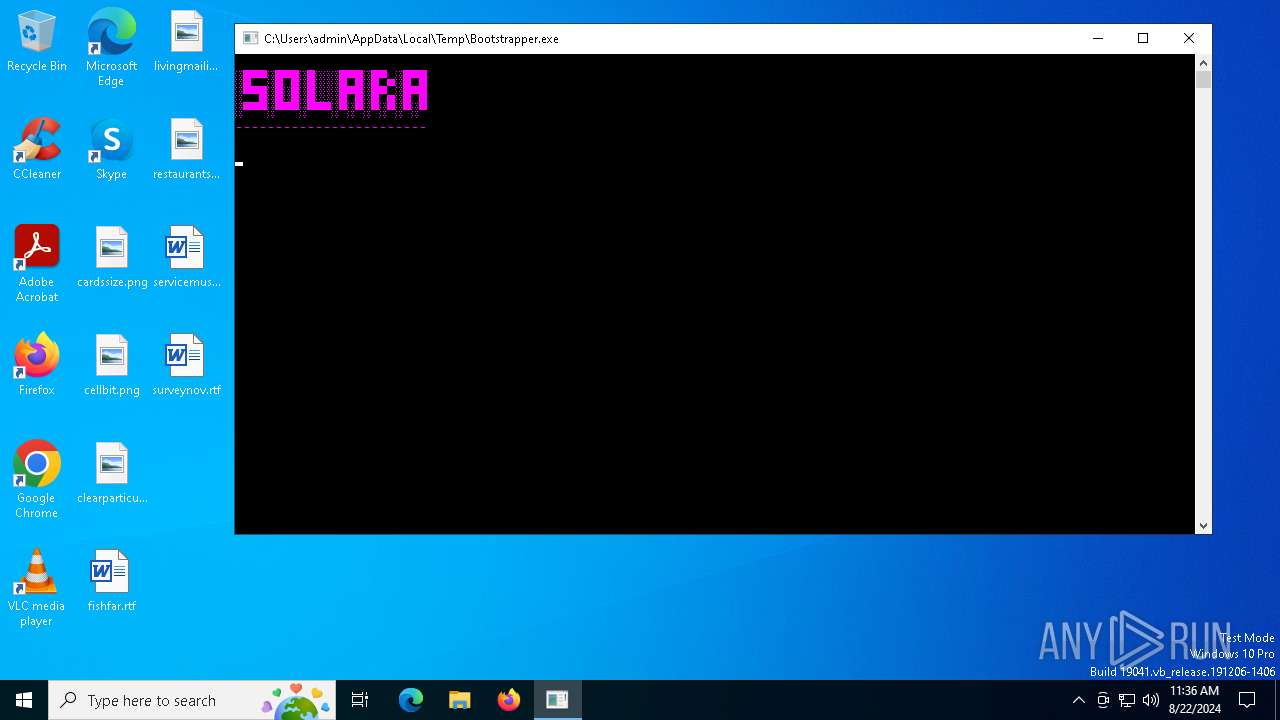Image resolution: width=1280 pixels, height=720 pixels.
Task: Select fishfar.rtf document
Action: click(111, 581)
